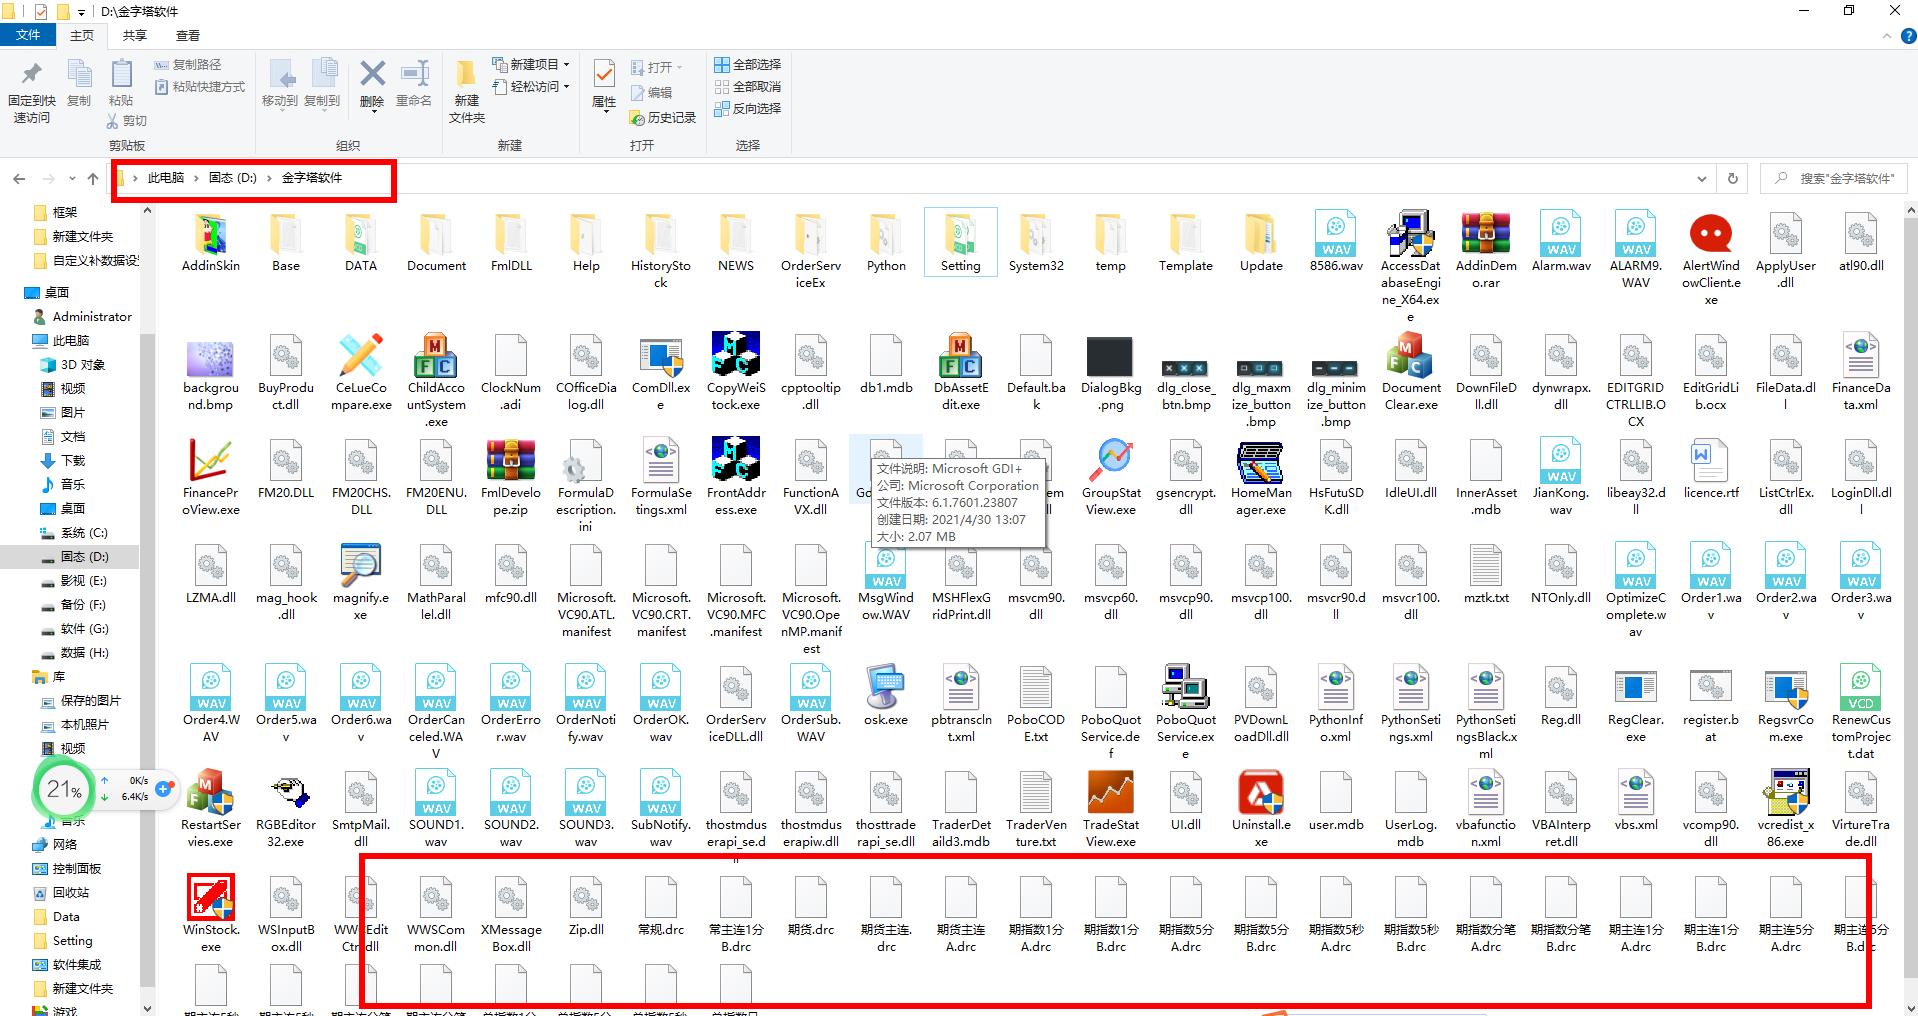Select the Uninstall.exe red icon

click(1260, 793)
